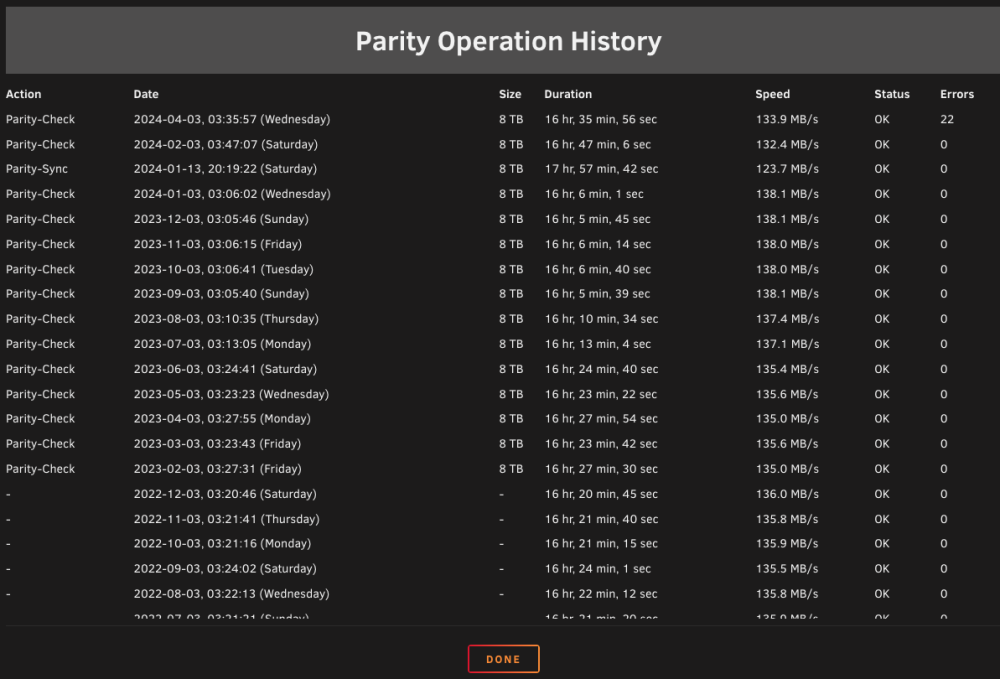
Task: Select date 2023-05-03, 03:23:23 (Wednesday)
Action: (232, 394)
